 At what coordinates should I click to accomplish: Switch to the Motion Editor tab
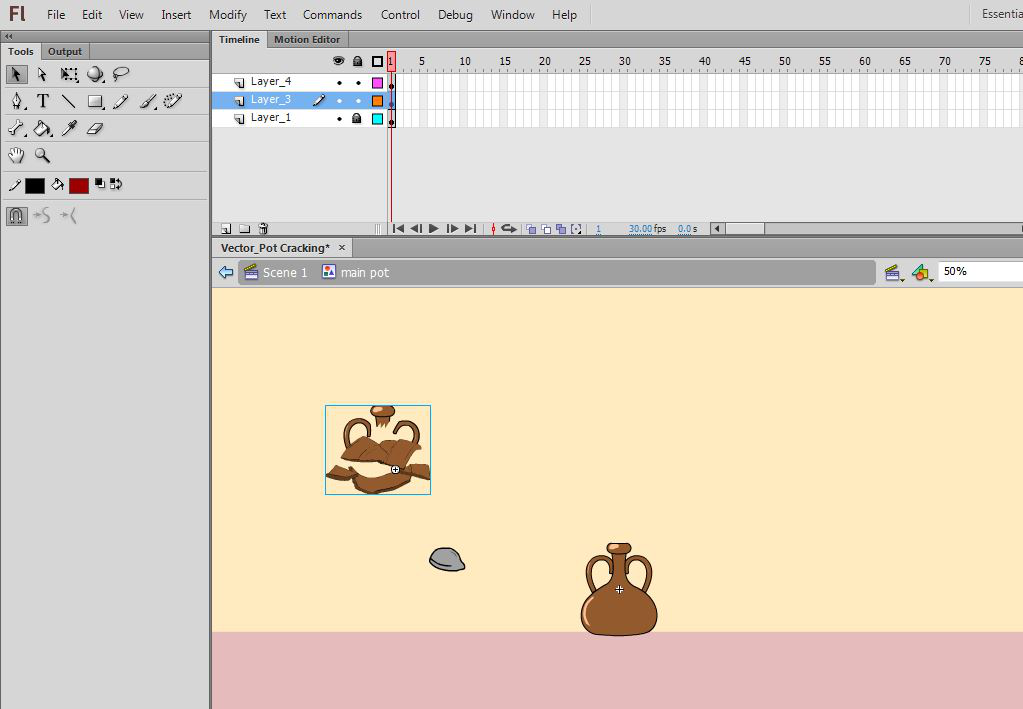point(307,40)
